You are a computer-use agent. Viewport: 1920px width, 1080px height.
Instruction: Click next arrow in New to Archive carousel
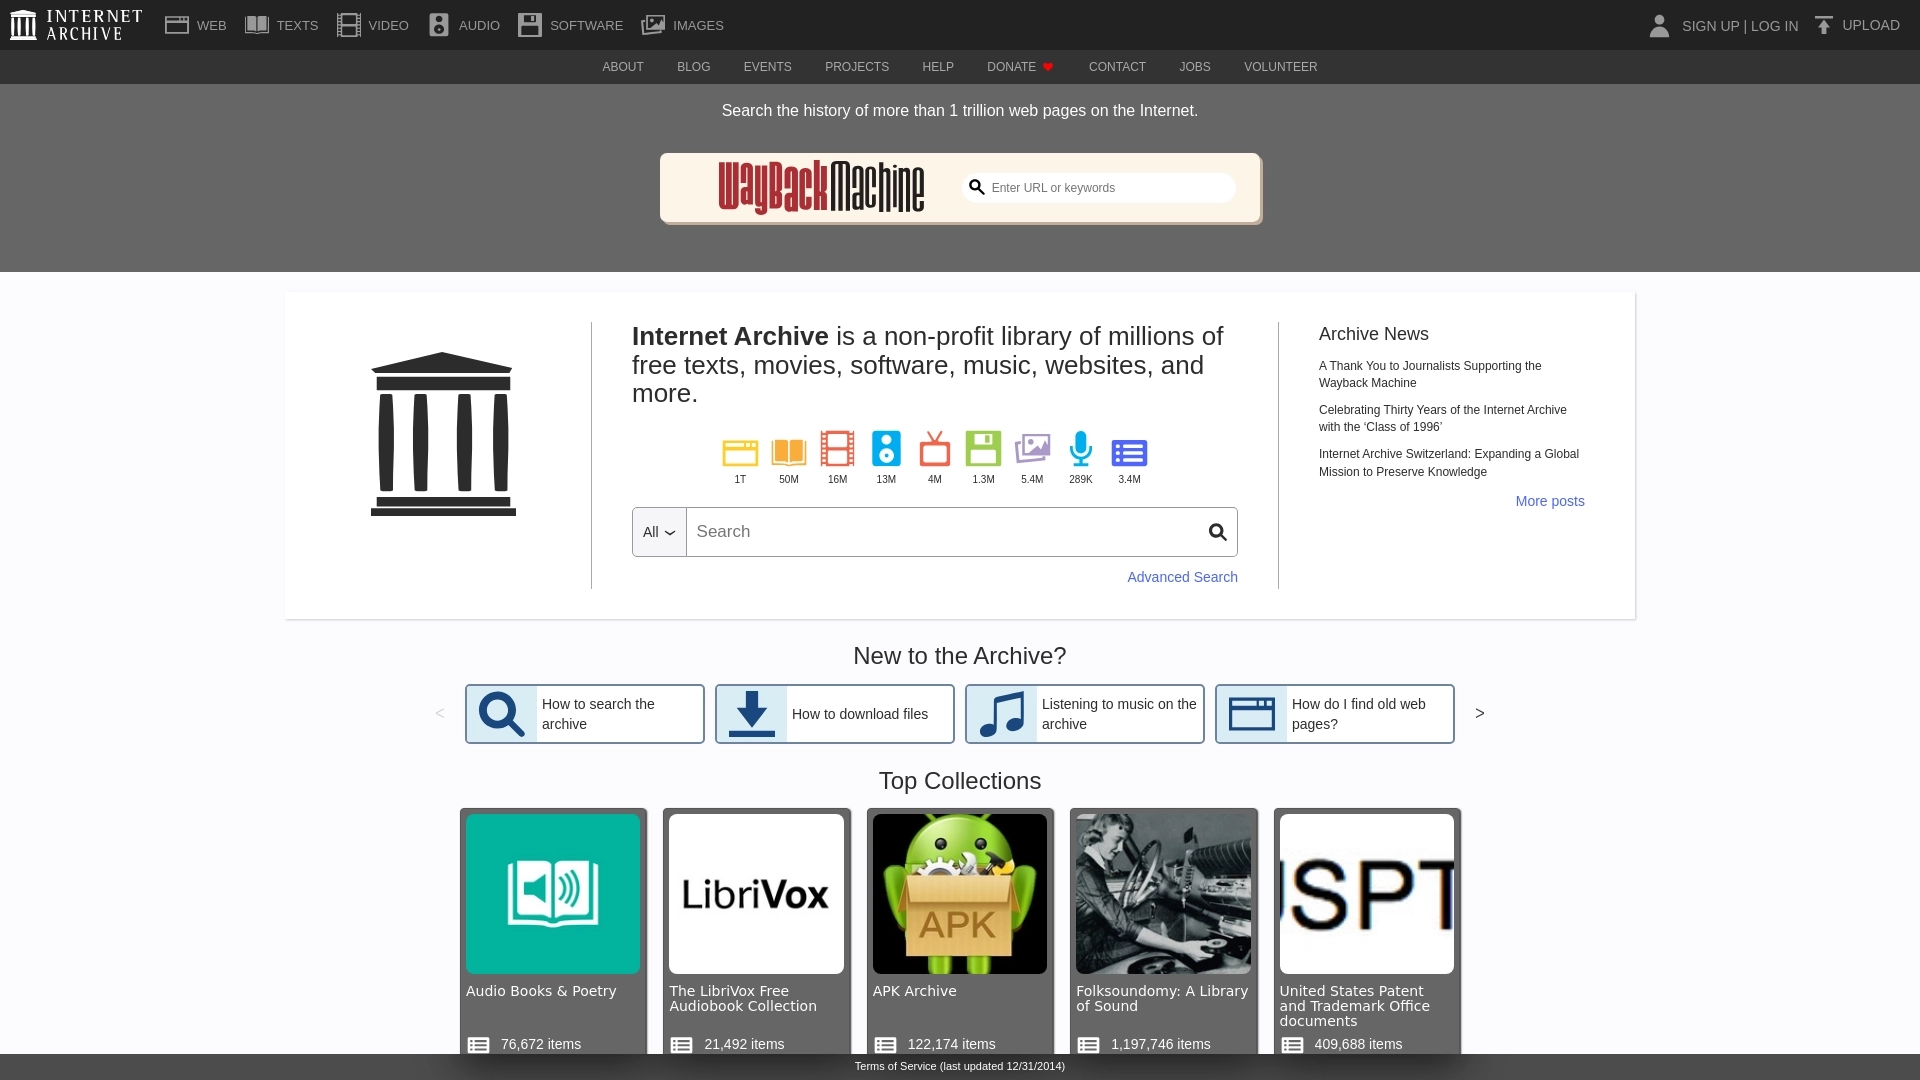(x=1480, y=713)
